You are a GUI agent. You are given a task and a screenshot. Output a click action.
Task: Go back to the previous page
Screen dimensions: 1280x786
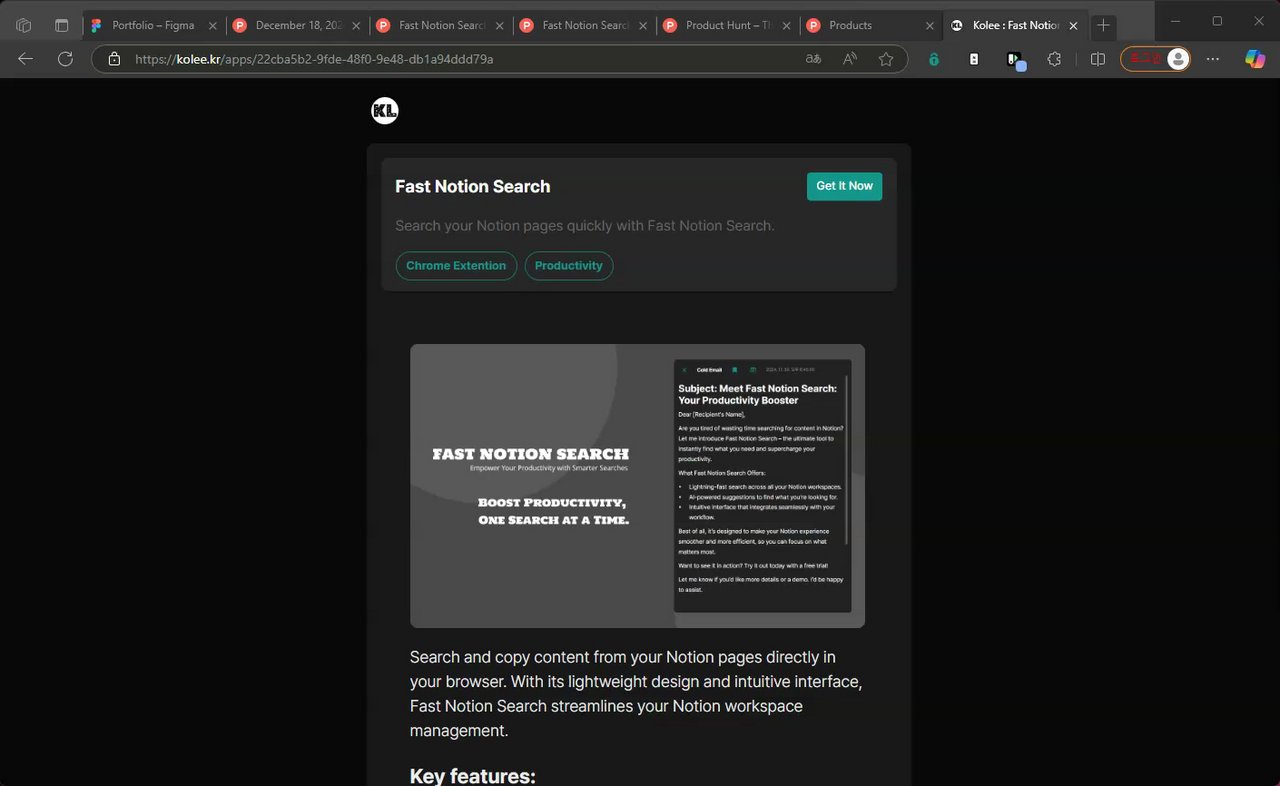coord(26,59)
